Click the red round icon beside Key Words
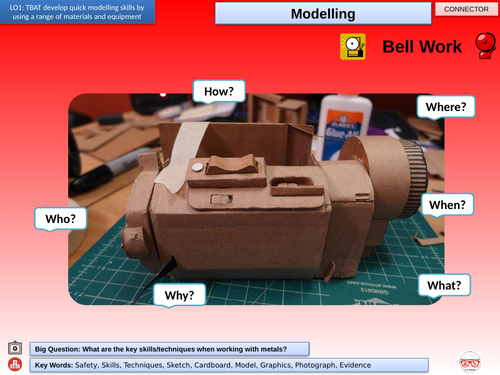The height and width of the screenshot is (375, 500). click(15, 364)
